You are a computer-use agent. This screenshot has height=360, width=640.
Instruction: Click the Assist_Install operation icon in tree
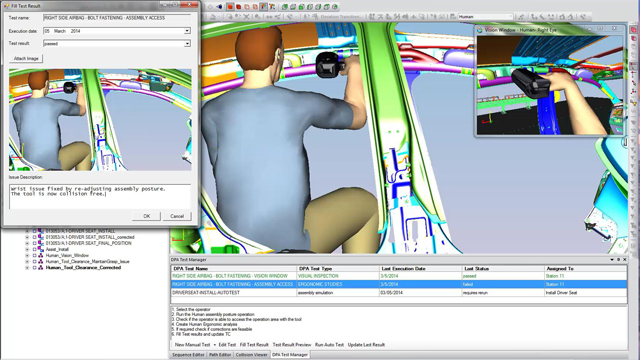pyautogui.click(x=41, y=249)
